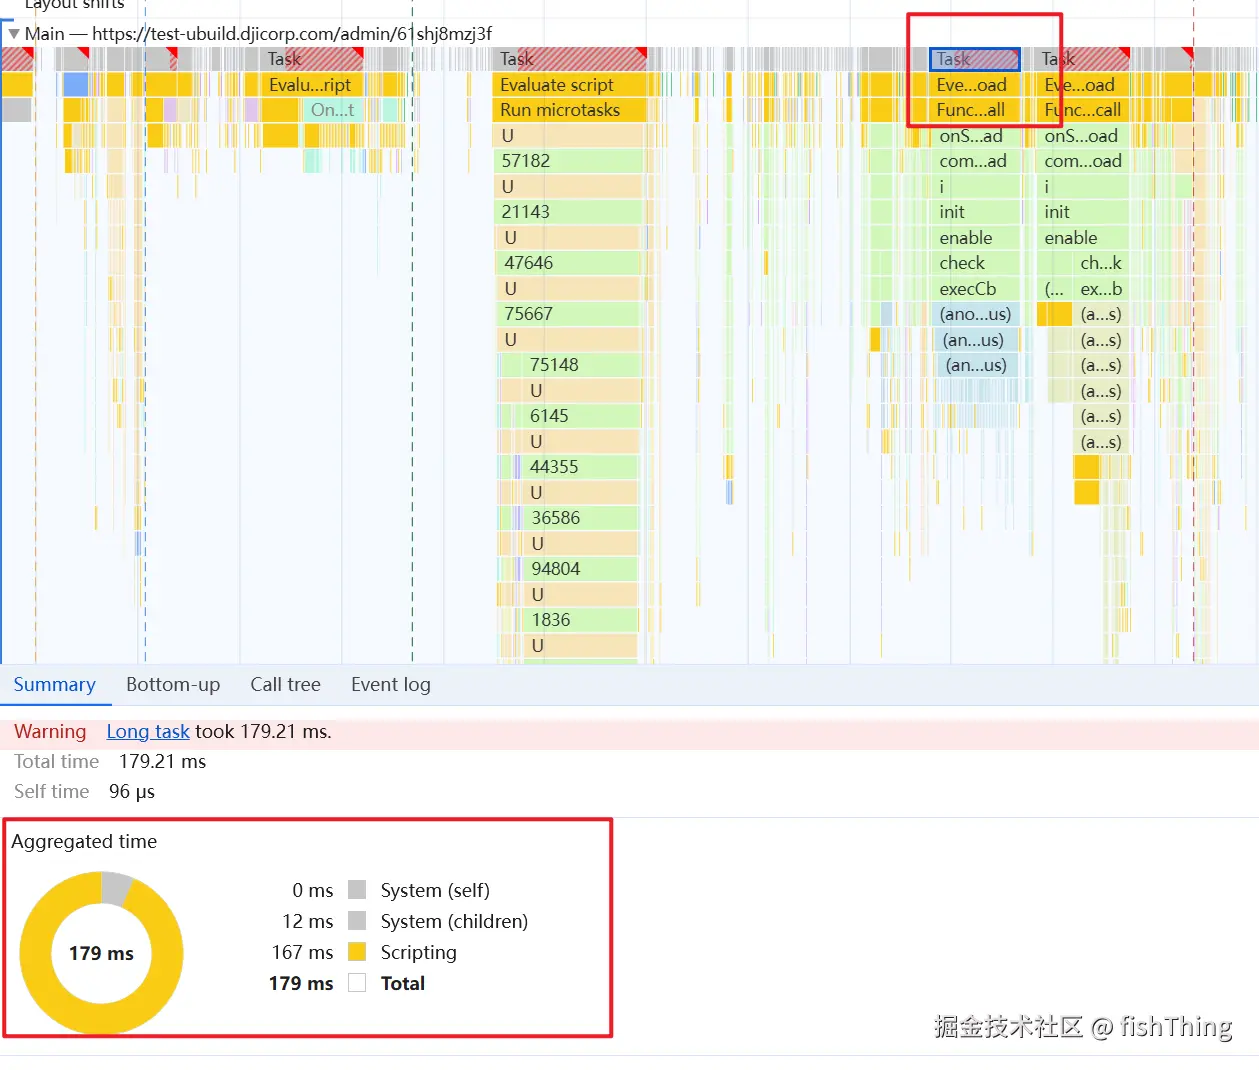Switch to the Summary tab
The height and width of the screenshot is (1070, 1259).
pyautogui.click(x=55, y=685)
